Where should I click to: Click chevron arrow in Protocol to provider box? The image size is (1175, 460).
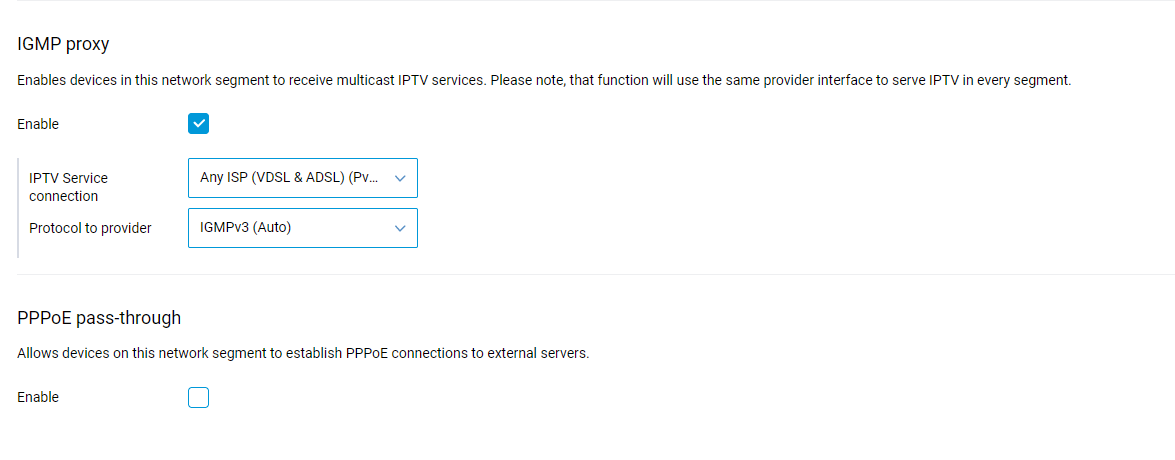400,228
